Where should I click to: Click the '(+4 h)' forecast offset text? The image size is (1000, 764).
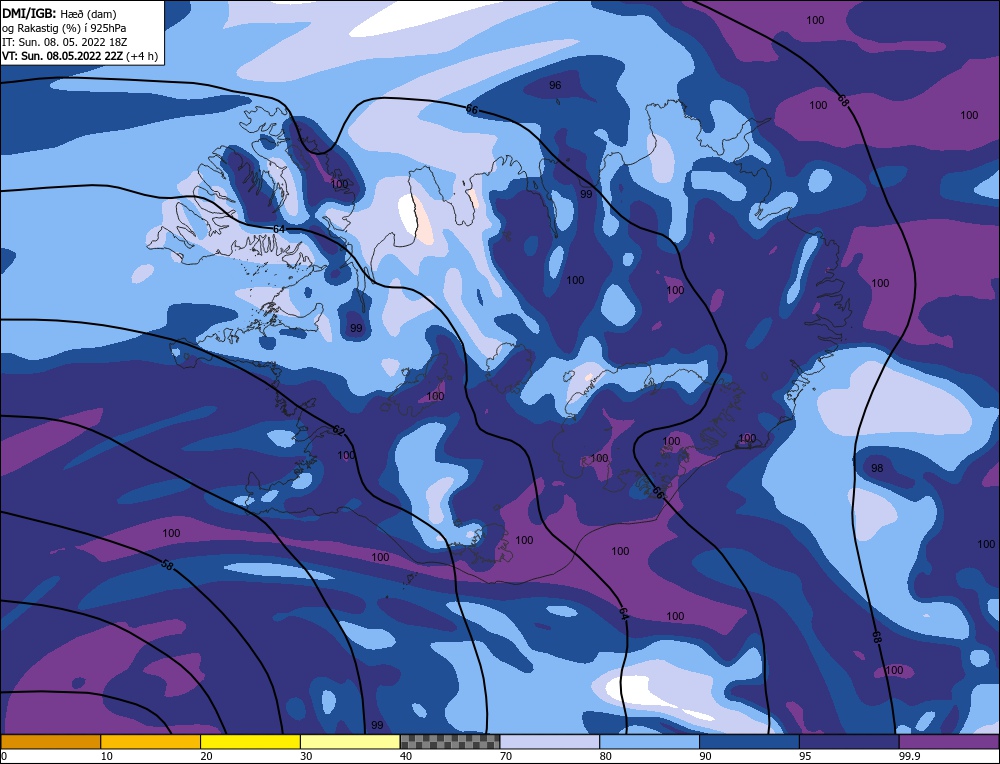142,56
